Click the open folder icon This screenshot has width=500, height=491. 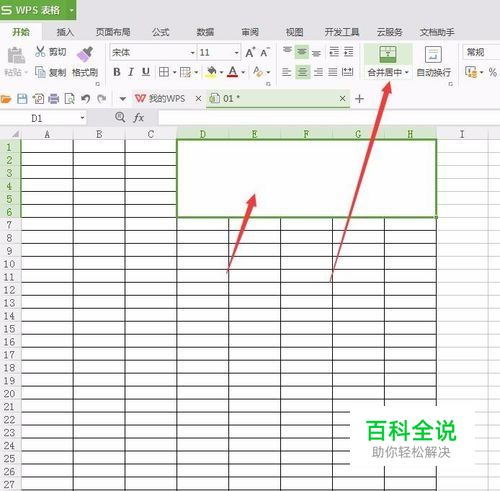6,99
